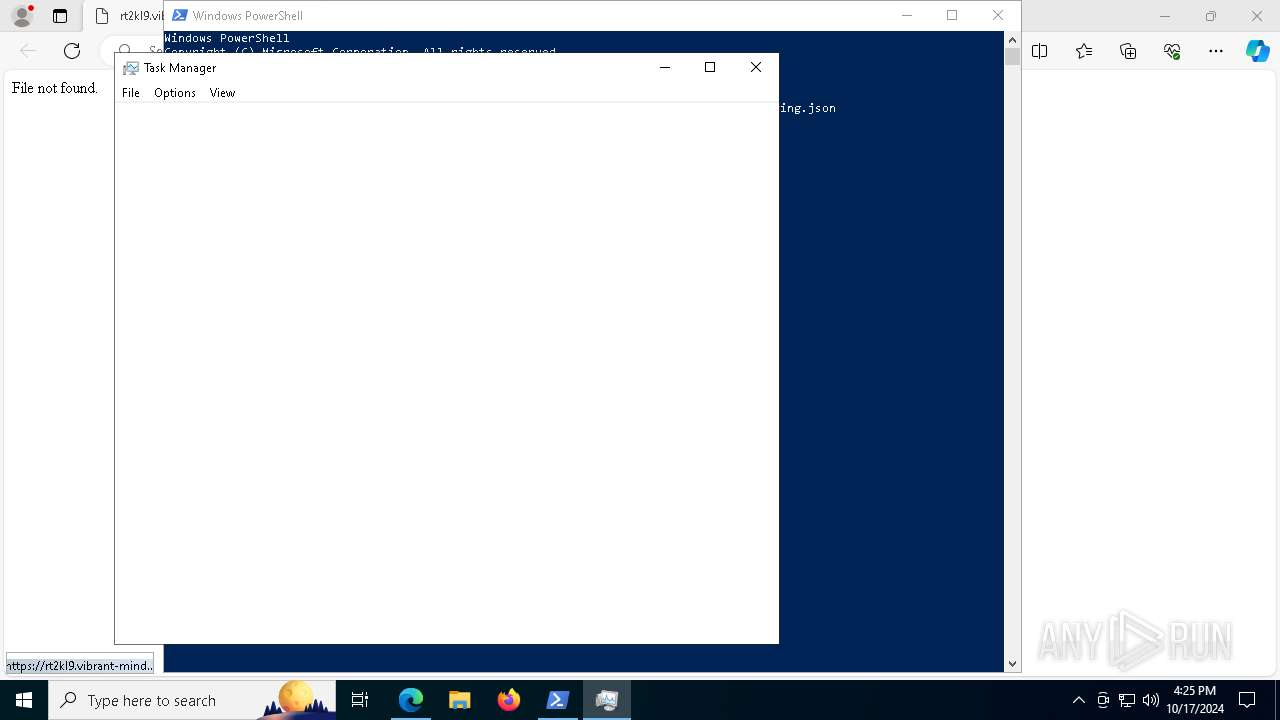Minimize the Task Manager window

(x=665, y=67)
